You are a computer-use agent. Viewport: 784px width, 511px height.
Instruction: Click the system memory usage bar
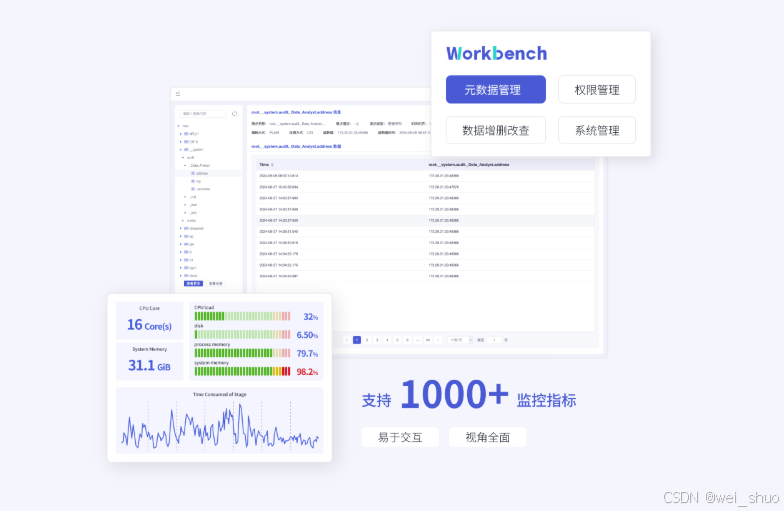(242, 371)
